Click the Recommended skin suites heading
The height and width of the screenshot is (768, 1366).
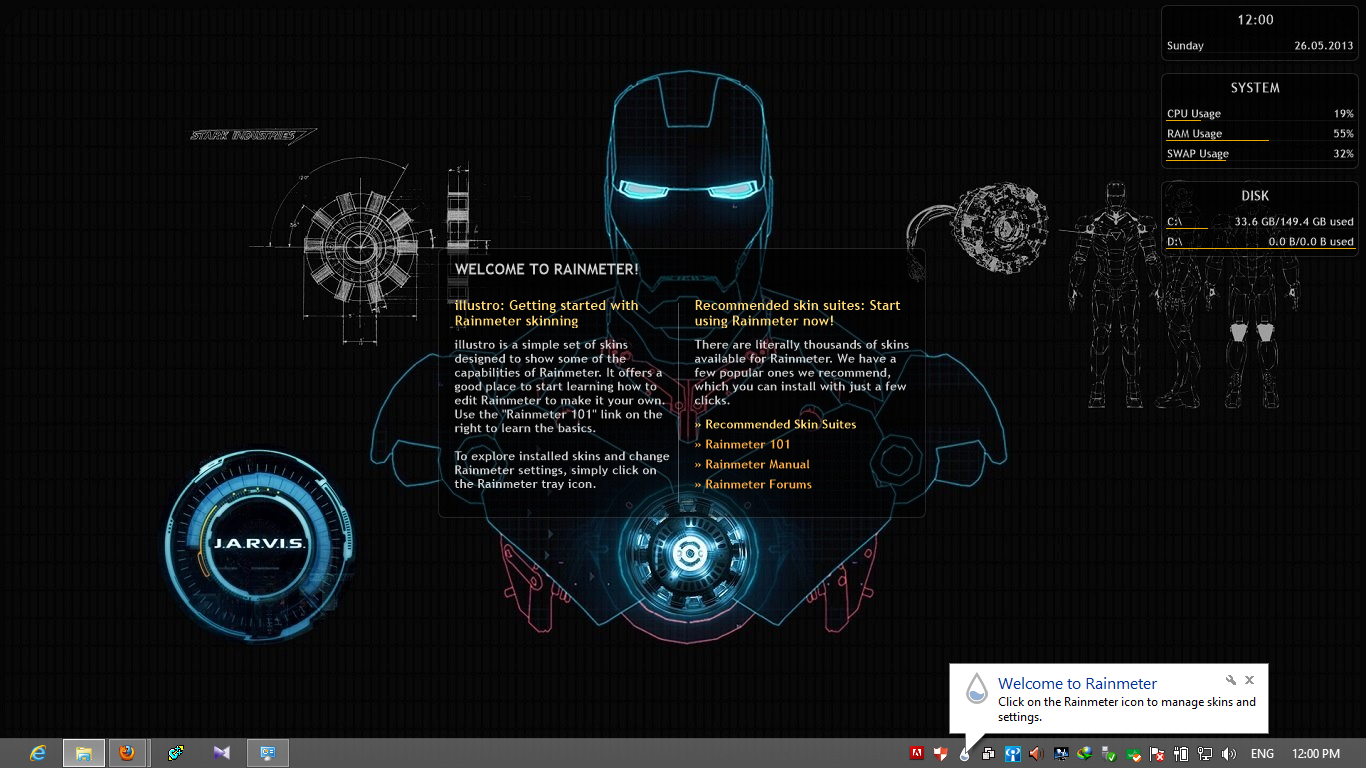pyautogui.click(x=797, y=313)
